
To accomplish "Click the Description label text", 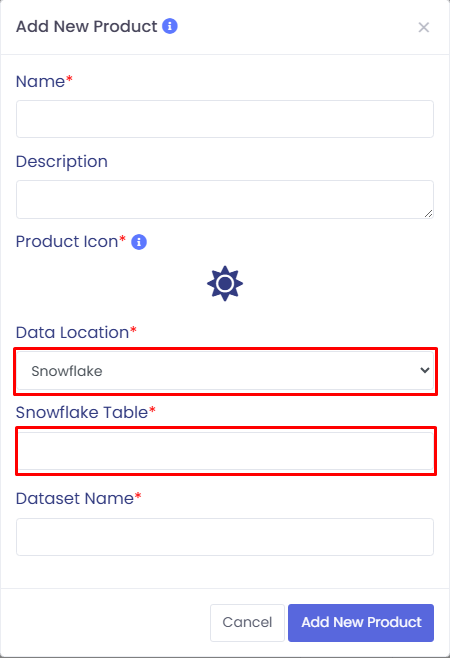I will point(62,162).
